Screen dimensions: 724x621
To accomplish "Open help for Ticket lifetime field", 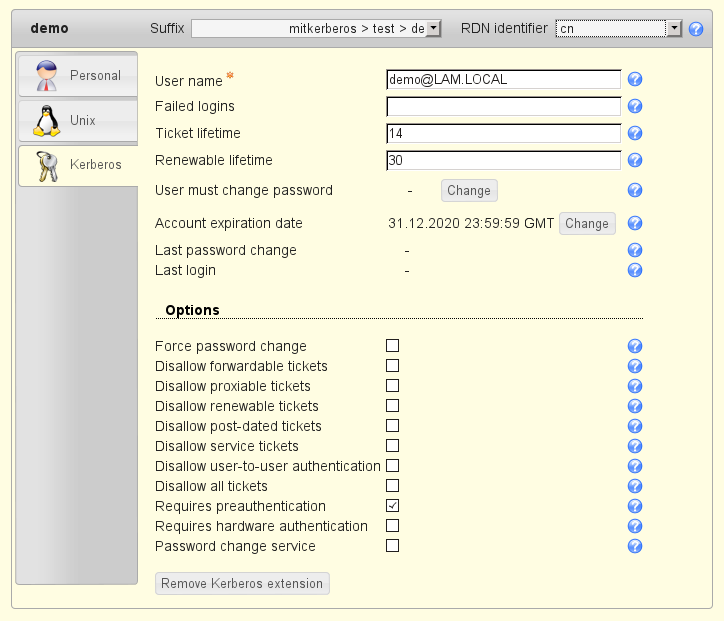I will click(634, 133).
